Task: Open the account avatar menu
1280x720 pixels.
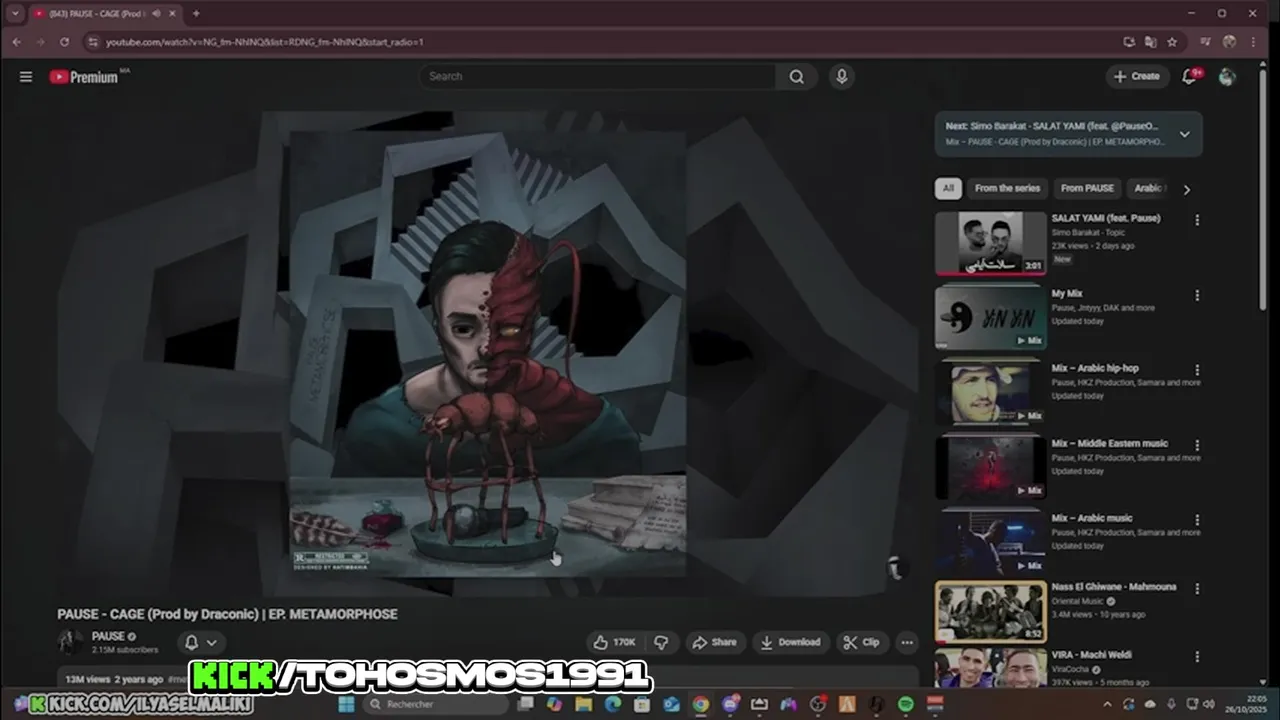Action: (x=1227, y=77)
